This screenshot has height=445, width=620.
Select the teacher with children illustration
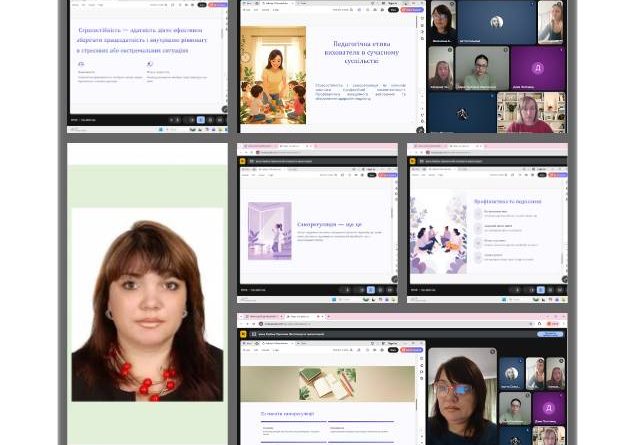pos(273,75)
